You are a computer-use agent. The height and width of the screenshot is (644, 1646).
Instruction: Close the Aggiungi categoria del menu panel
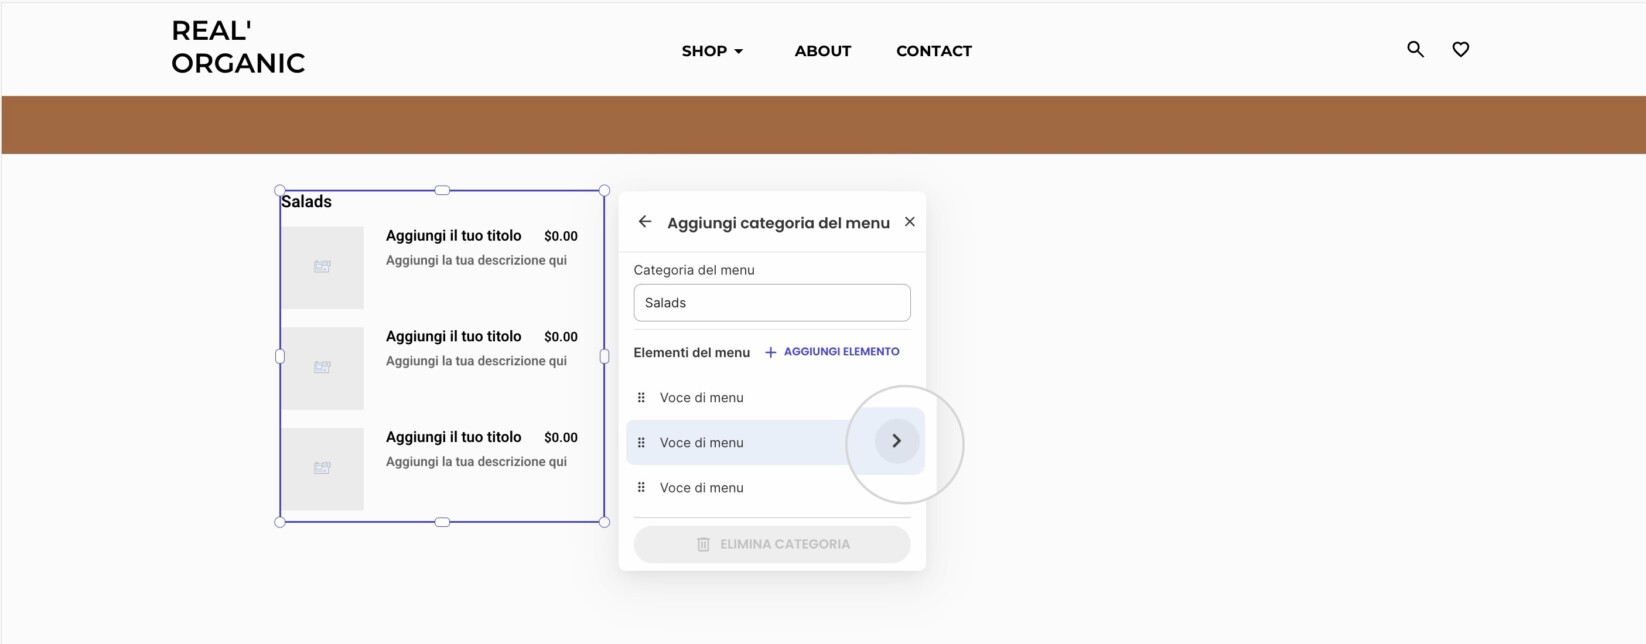tap(910, 222)
